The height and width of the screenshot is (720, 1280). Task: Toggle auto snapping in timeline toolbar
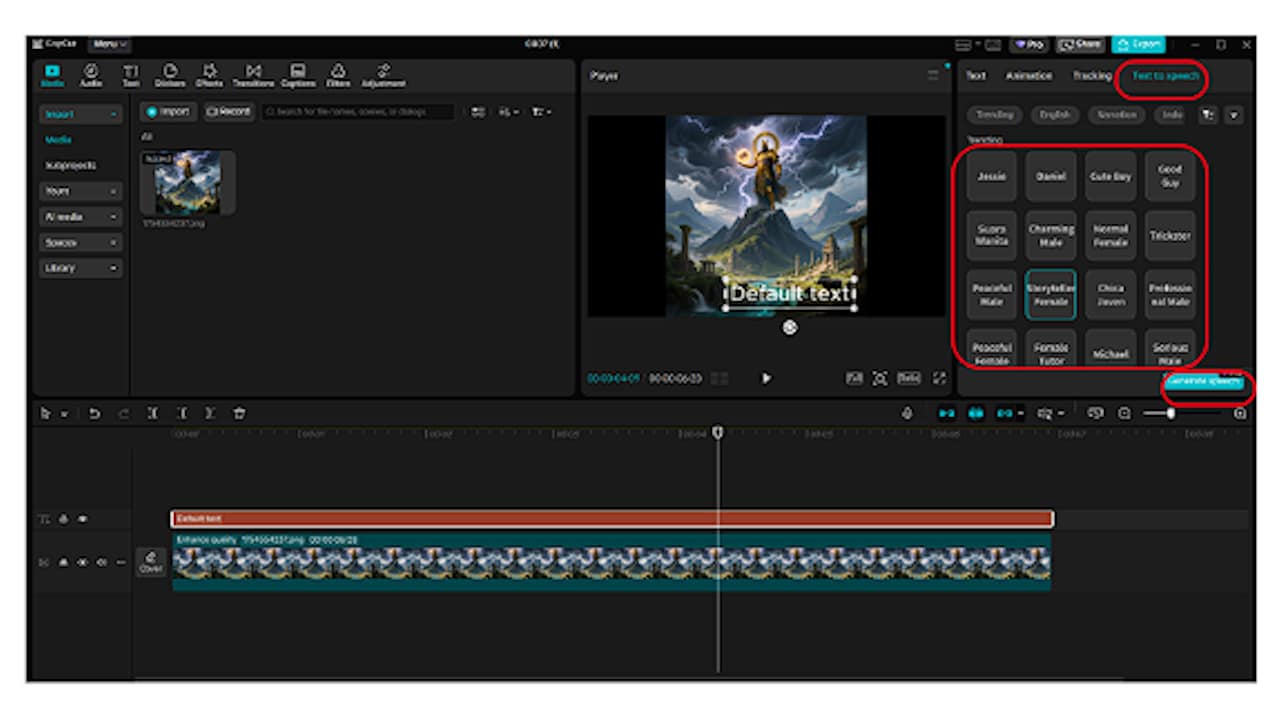(975, 412)
